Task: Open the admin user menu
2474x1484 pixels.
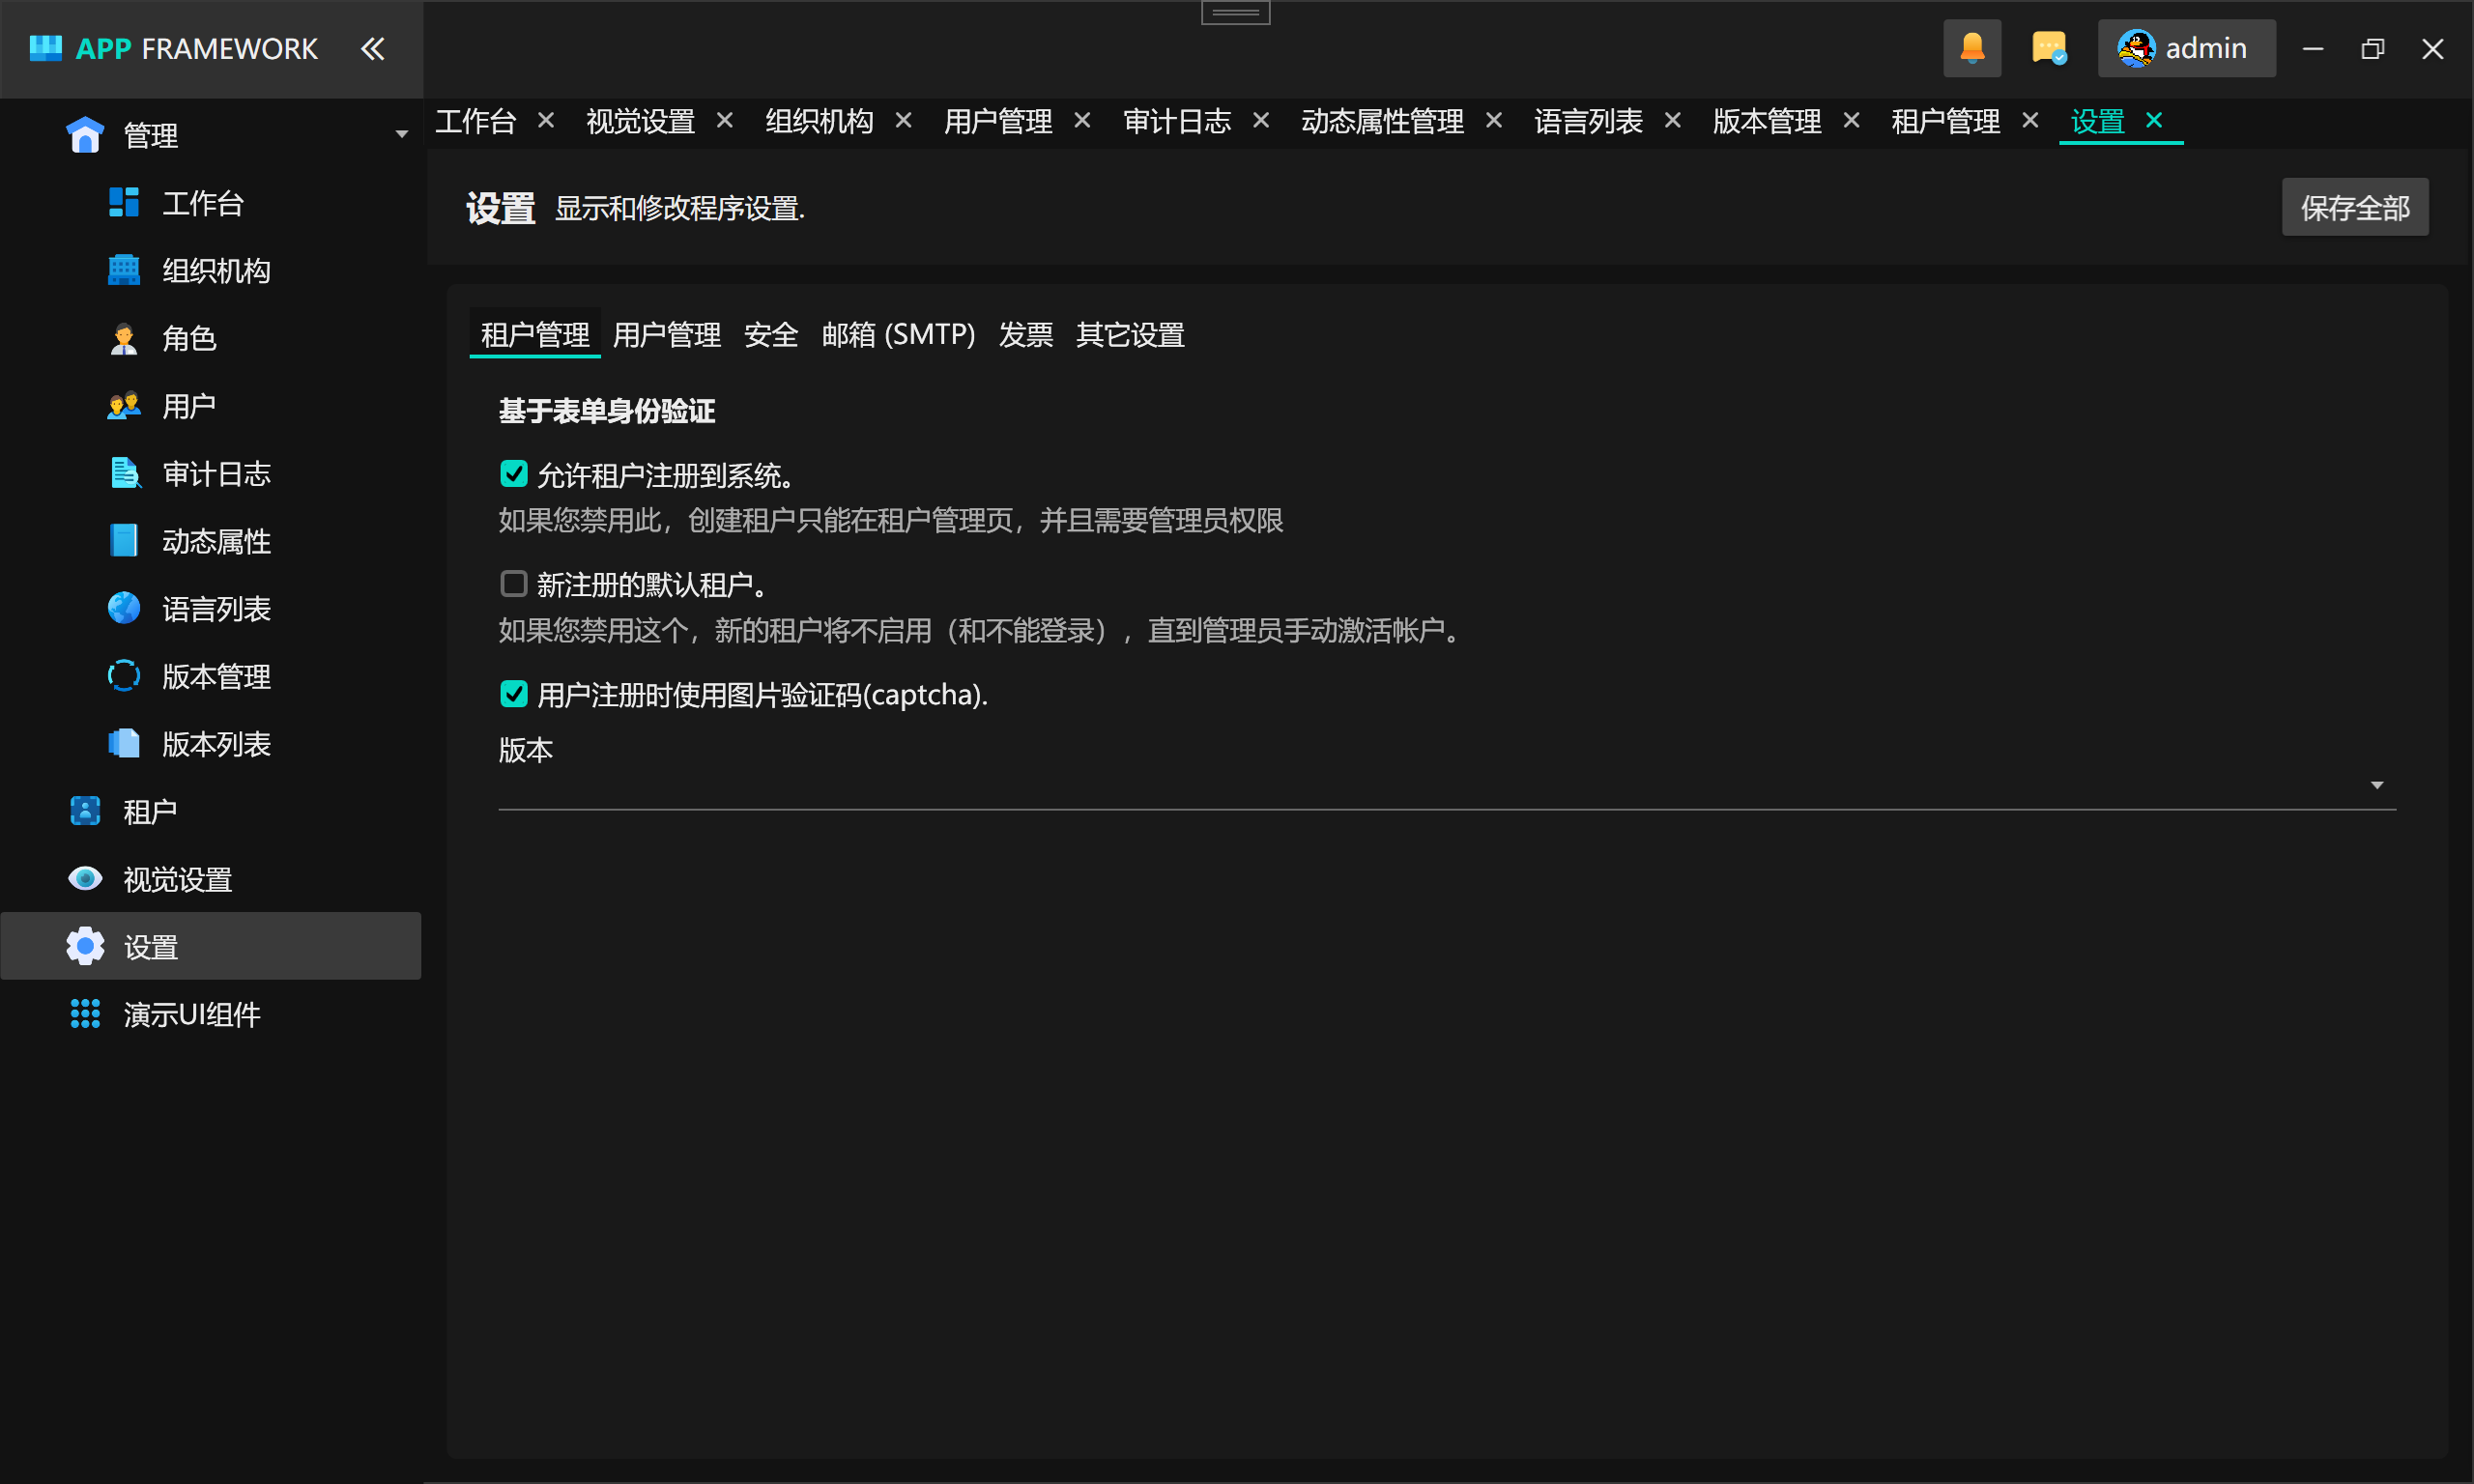Action: pyautogui.click(x=2185, y=48)
